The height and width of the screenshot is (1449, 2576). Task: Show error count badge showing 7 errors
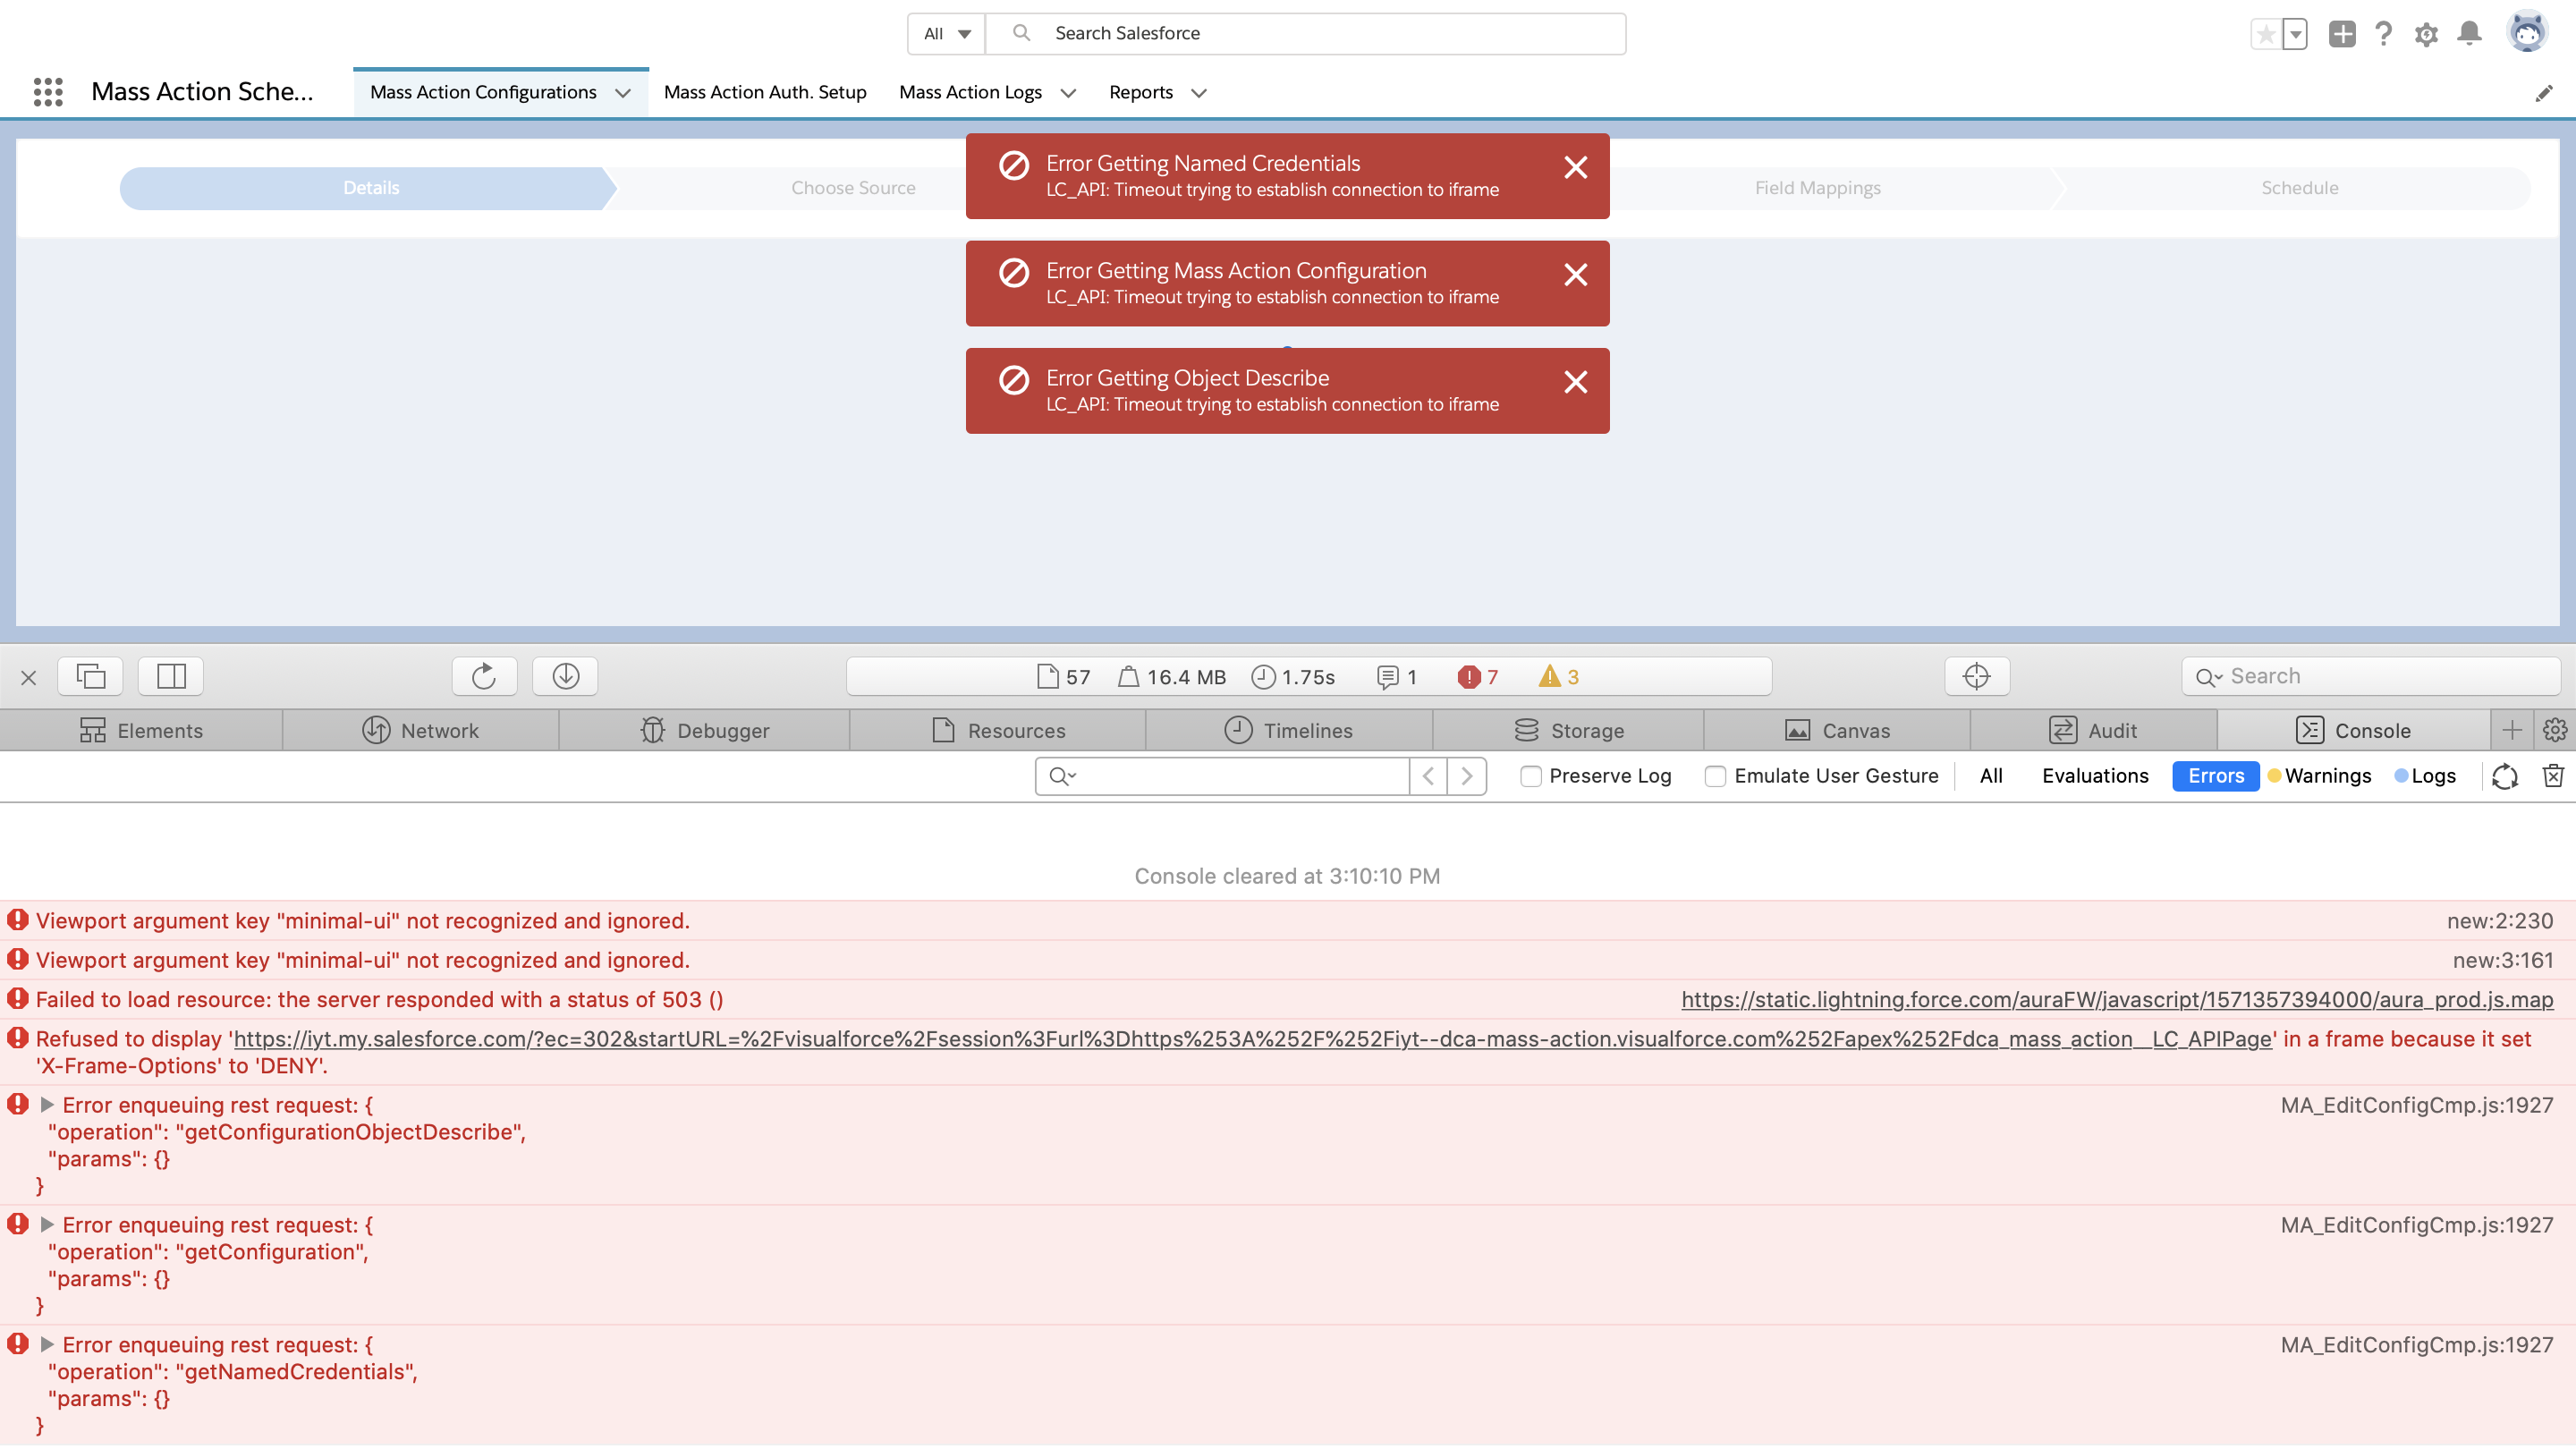pyautogui.click(x=1479, y=676)
